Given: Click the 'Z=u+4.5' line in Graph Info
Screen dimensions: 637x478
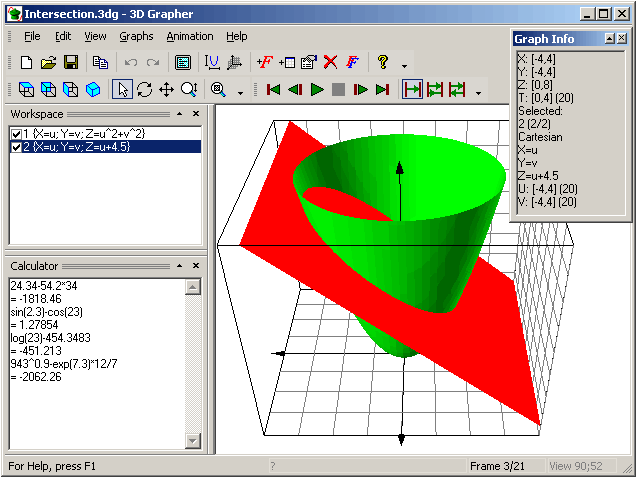Looking at the screenshot, I should [538, 176].
